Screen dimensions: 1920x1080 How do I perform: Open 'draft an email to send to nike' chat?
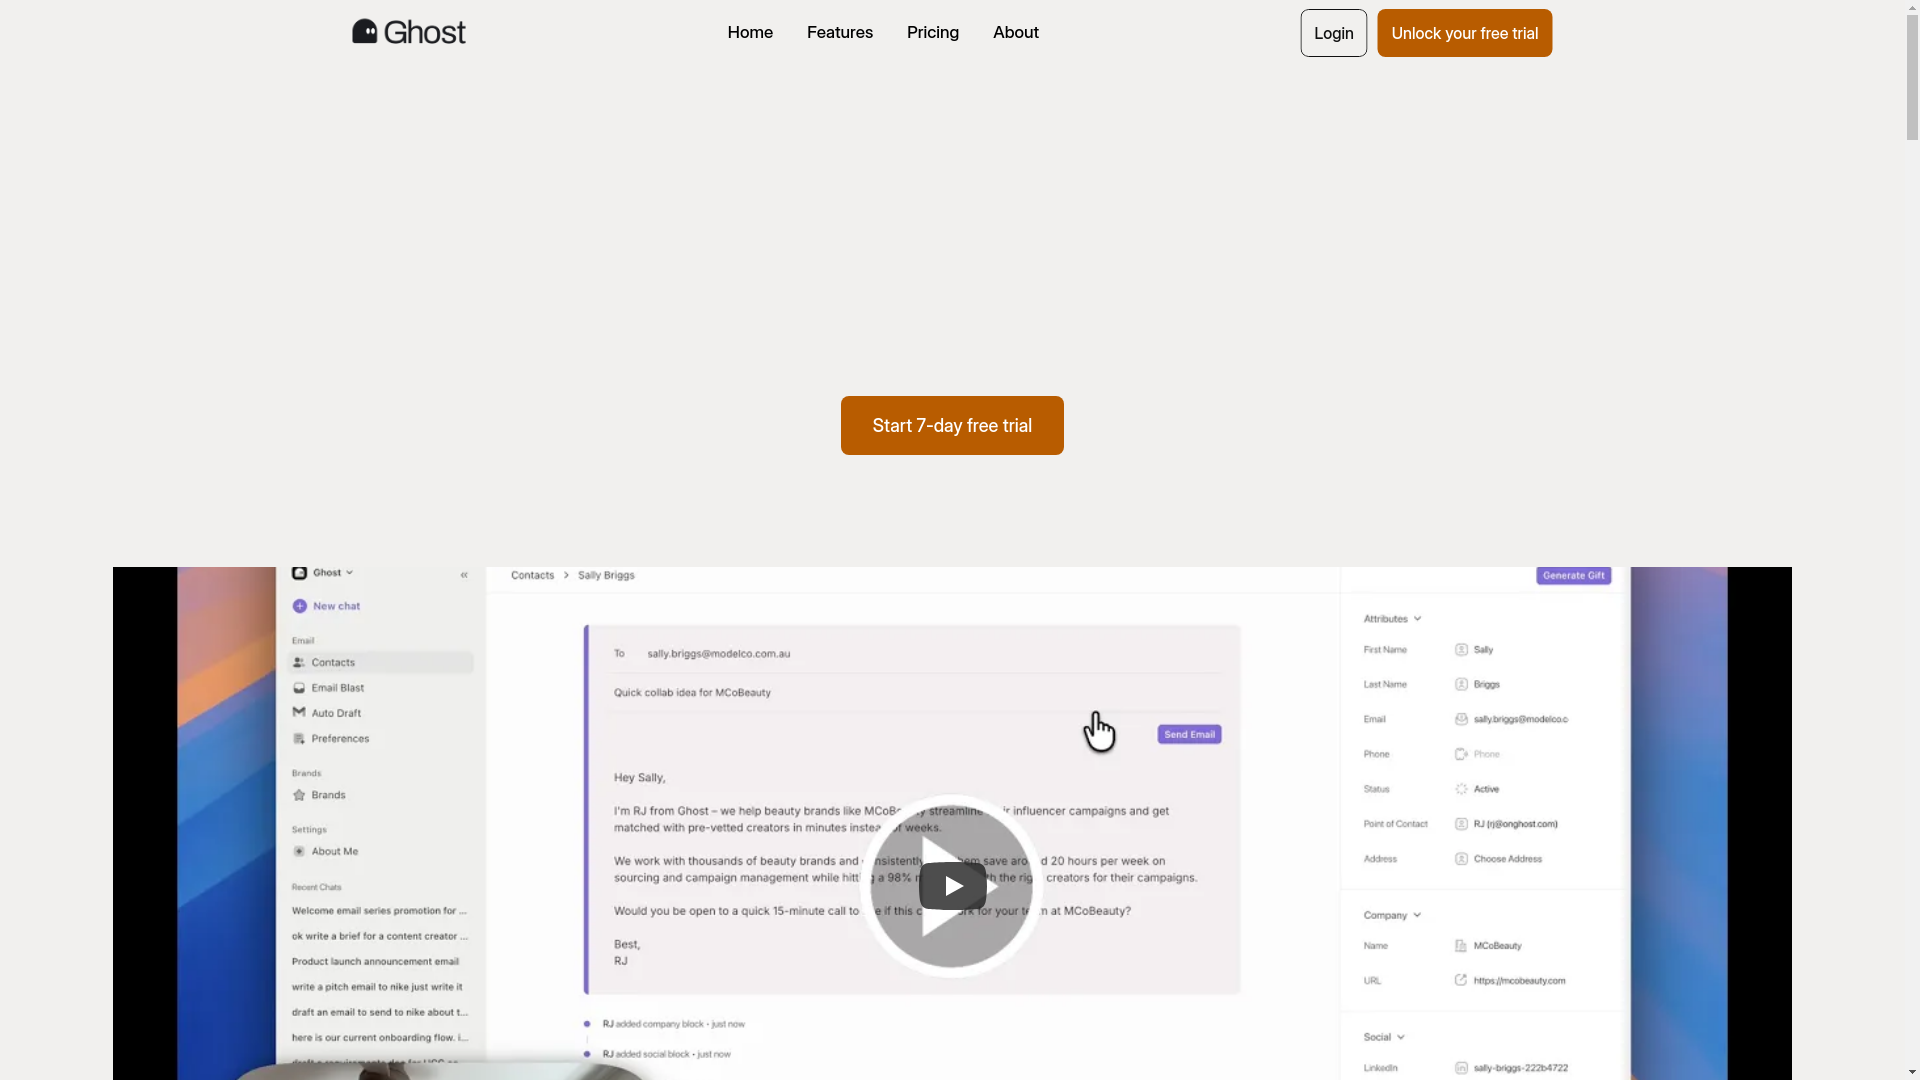(379, 1012)
